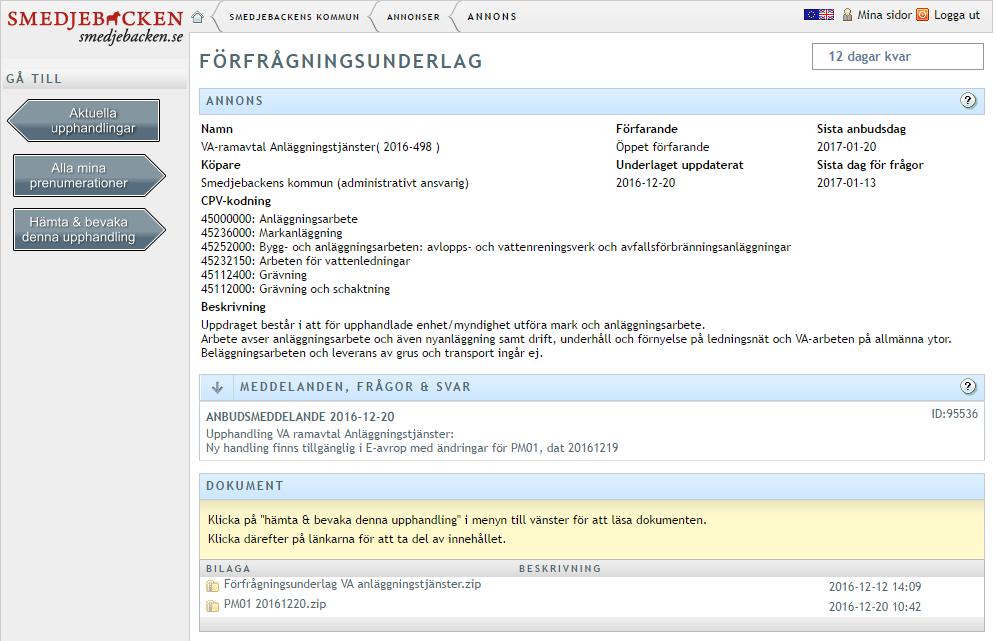Click the padlock icon beside Mina sidor
997x641 pixels.
tap(847, 15)
